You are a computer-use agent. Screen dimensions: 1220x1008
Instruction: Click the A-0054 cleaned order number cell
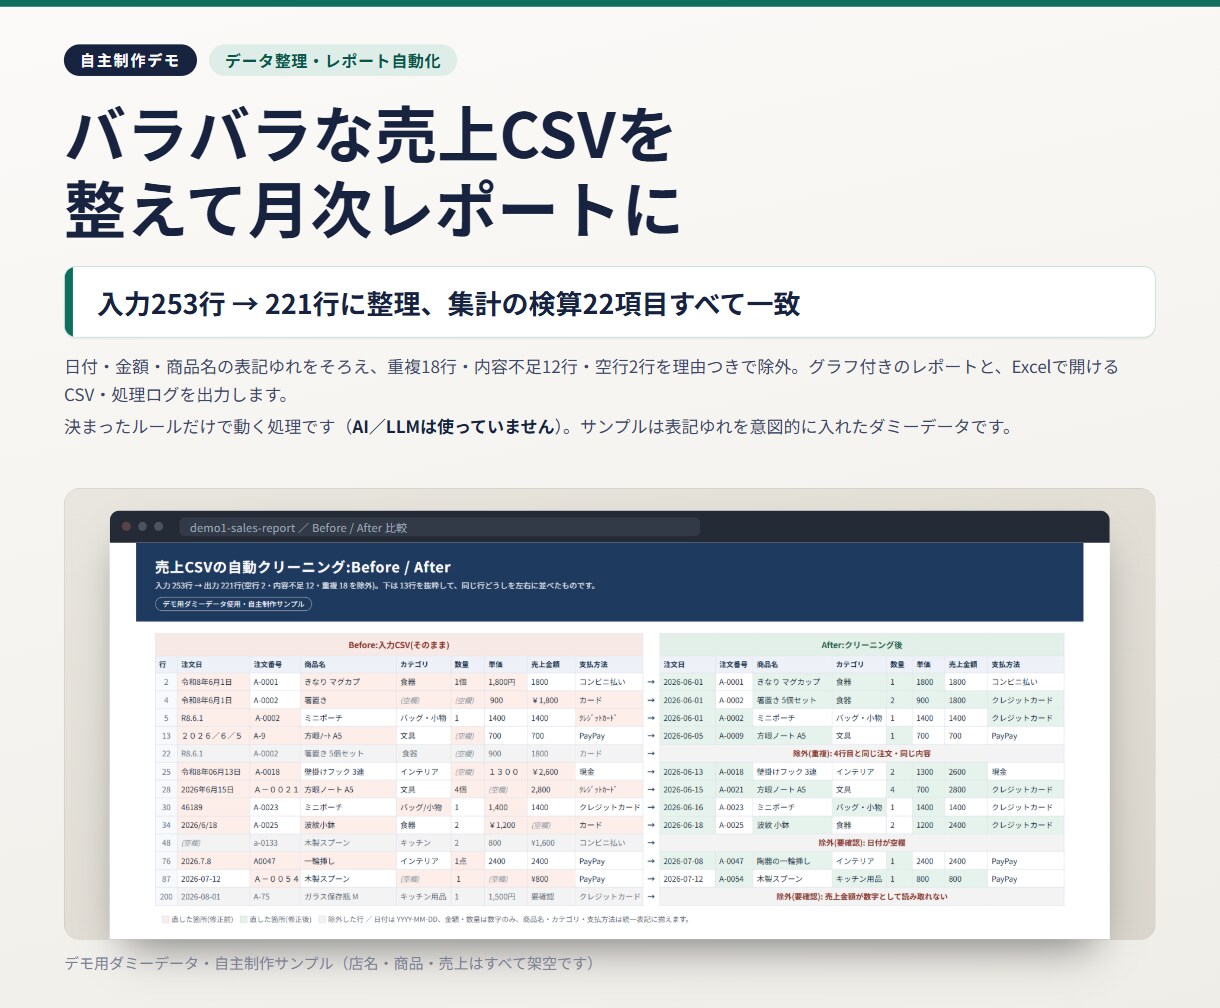(x=734, y=879)
